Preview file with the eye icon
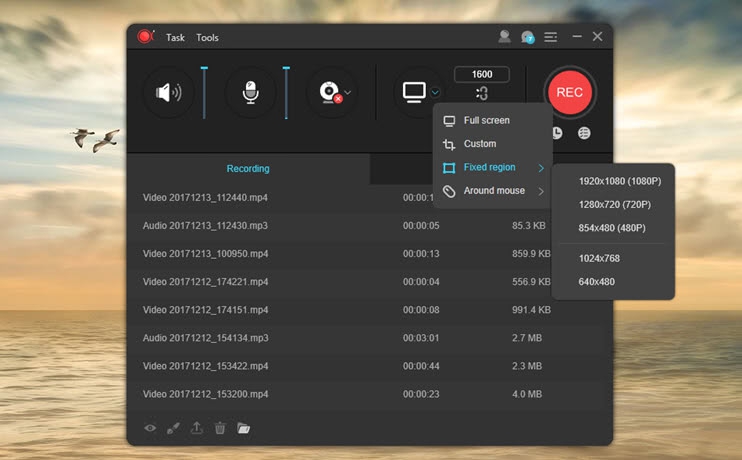The image size is (742, 460). point(150,428)
